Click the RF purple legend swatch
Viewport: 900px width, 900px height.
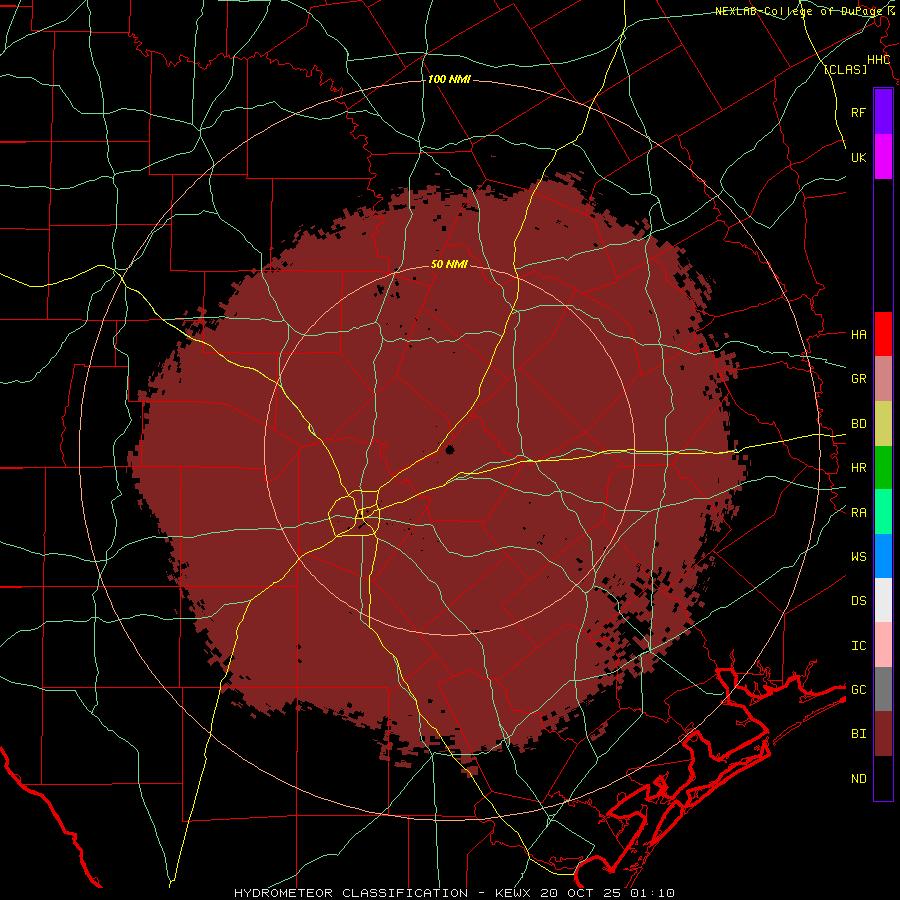(883, 111)
